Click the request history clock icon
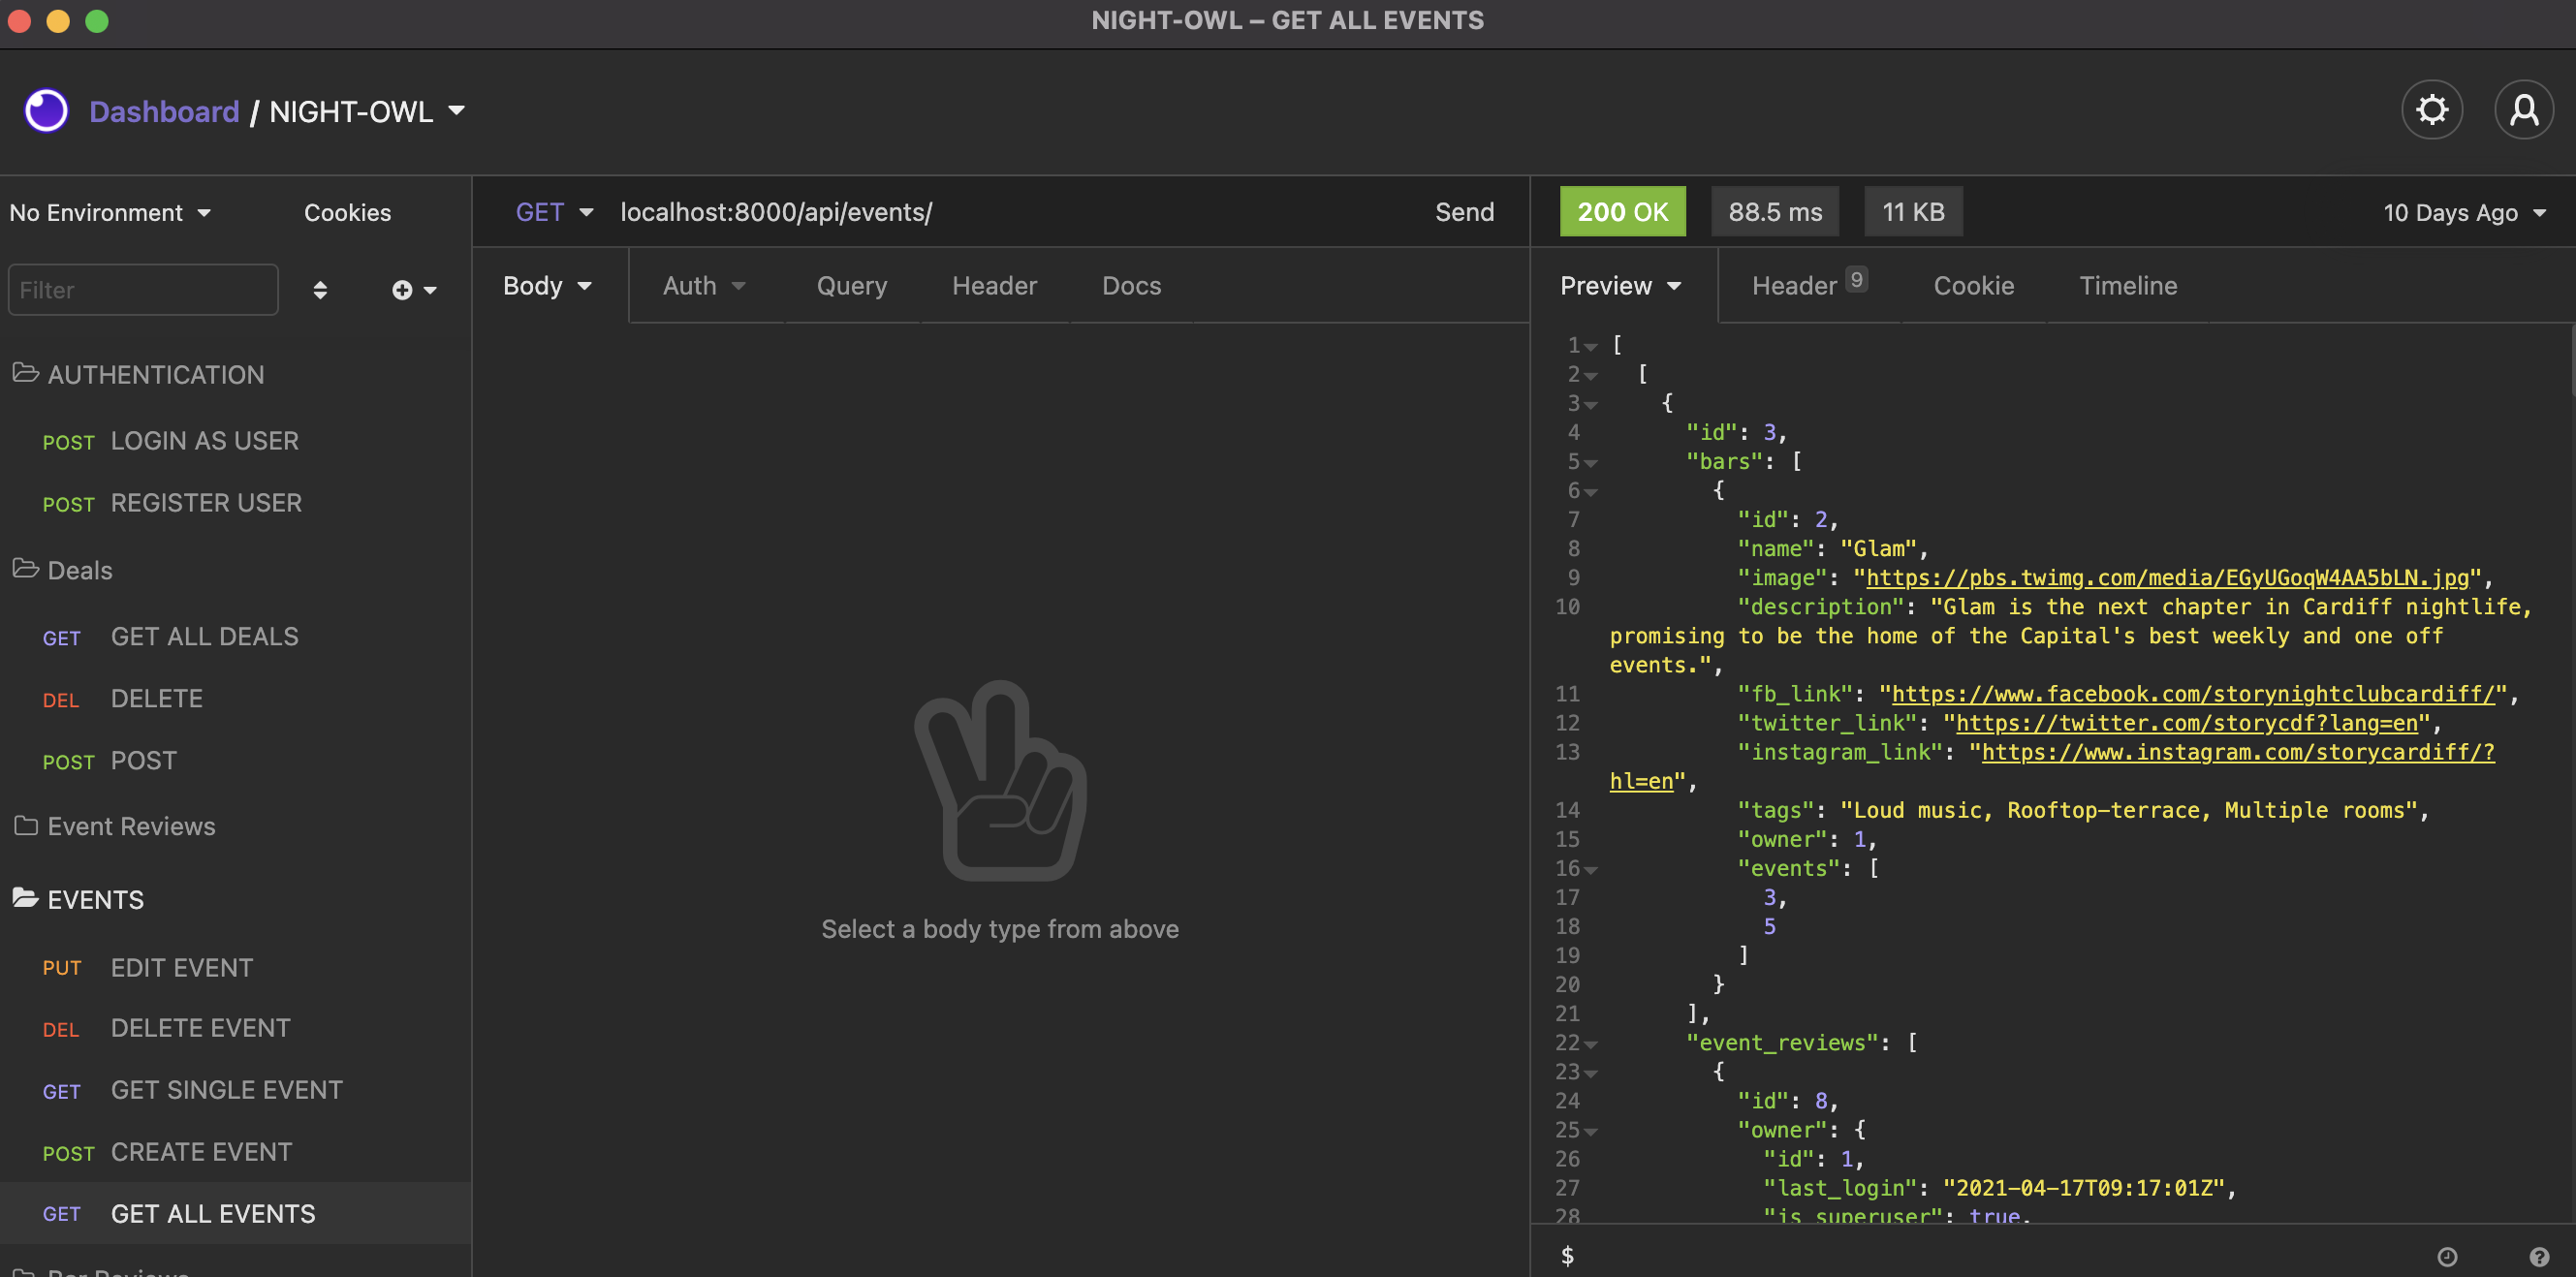This screenshot has height=1277, width=2576. pos(2447,1256)
